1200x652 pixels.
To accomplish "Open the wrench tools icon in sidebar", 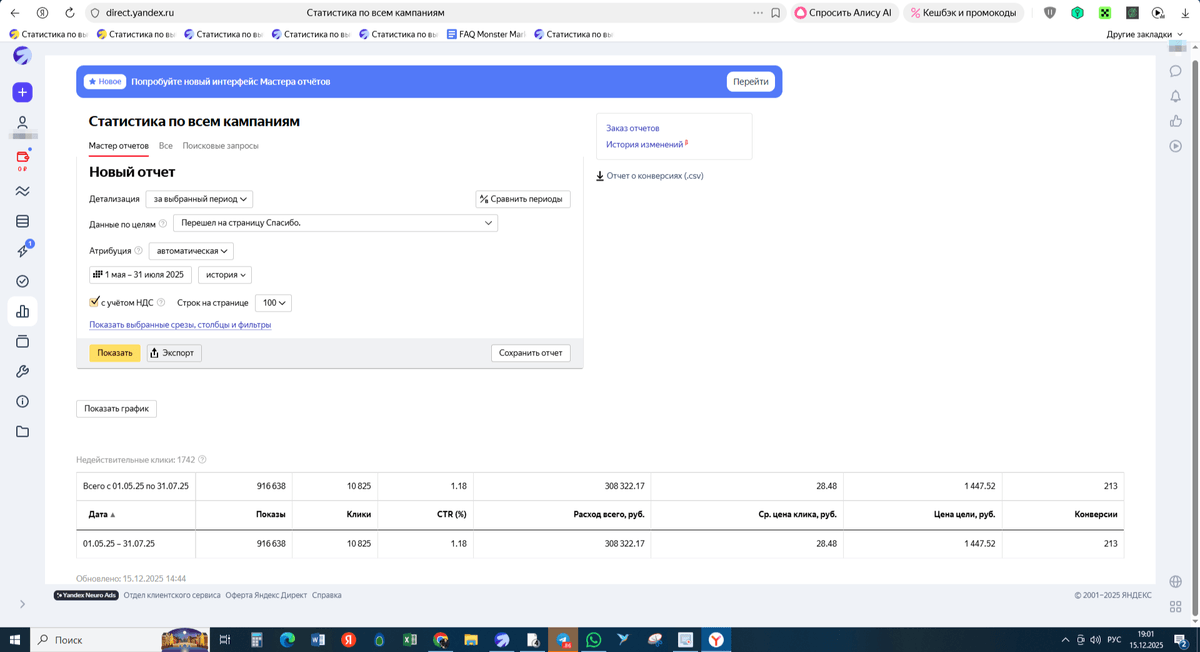I will point(22,371).
